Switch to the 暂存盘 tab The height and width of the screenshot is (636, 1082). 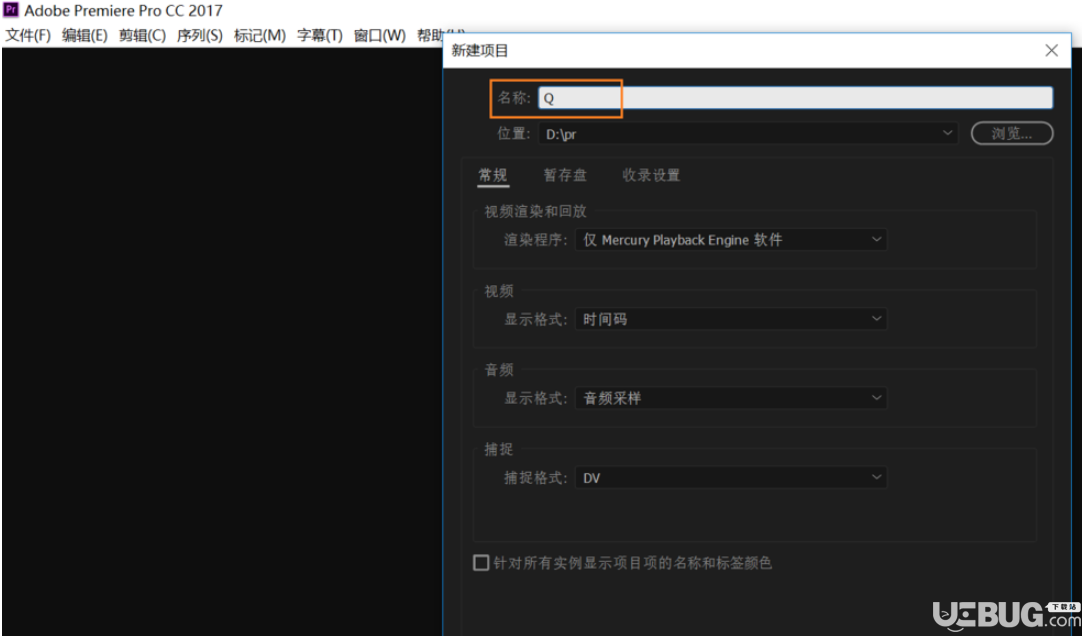(565, 175)
